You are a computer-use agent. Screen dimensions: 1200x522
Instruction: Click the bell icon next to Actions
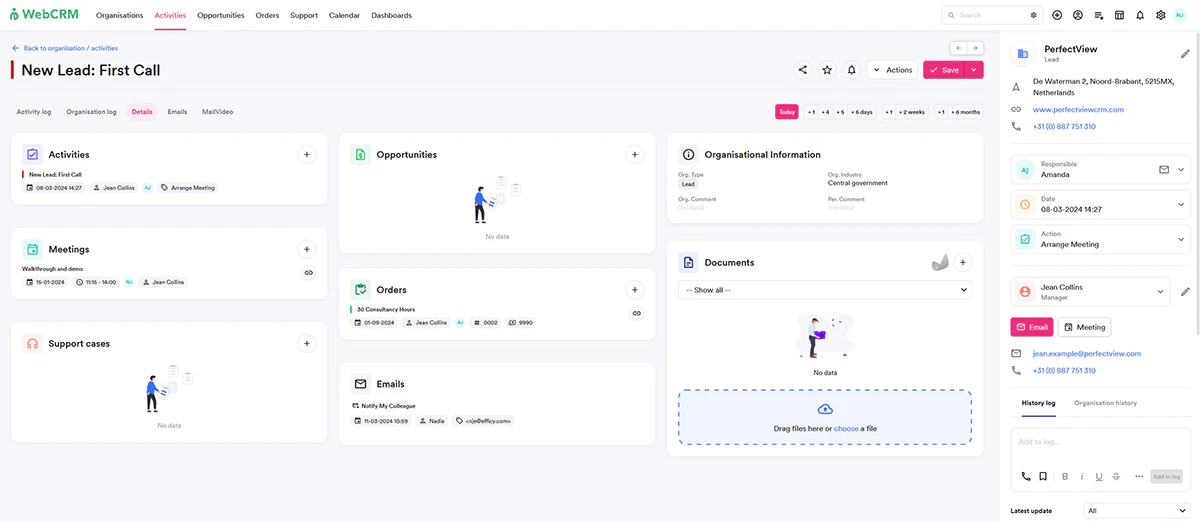tap(851, 70)
